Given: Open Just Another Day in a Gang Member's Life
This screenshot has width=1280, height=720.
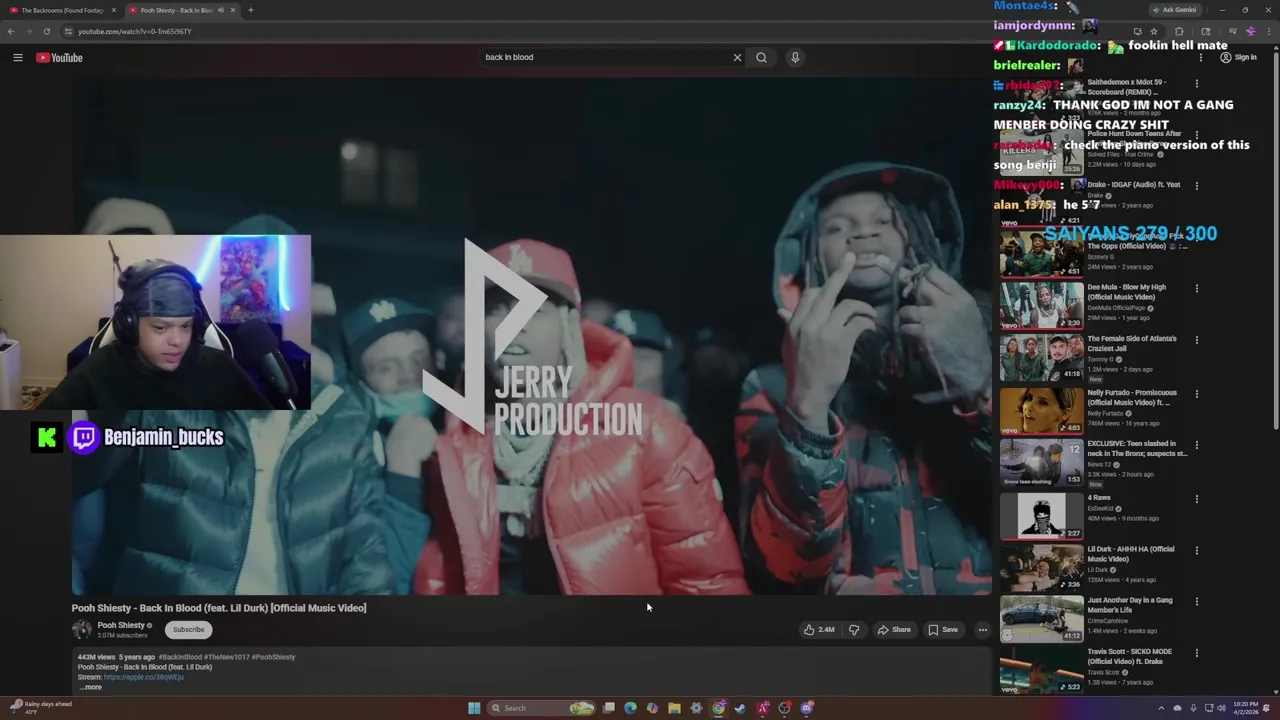Looking at the screenshot, I should [x=1130, y=605].
